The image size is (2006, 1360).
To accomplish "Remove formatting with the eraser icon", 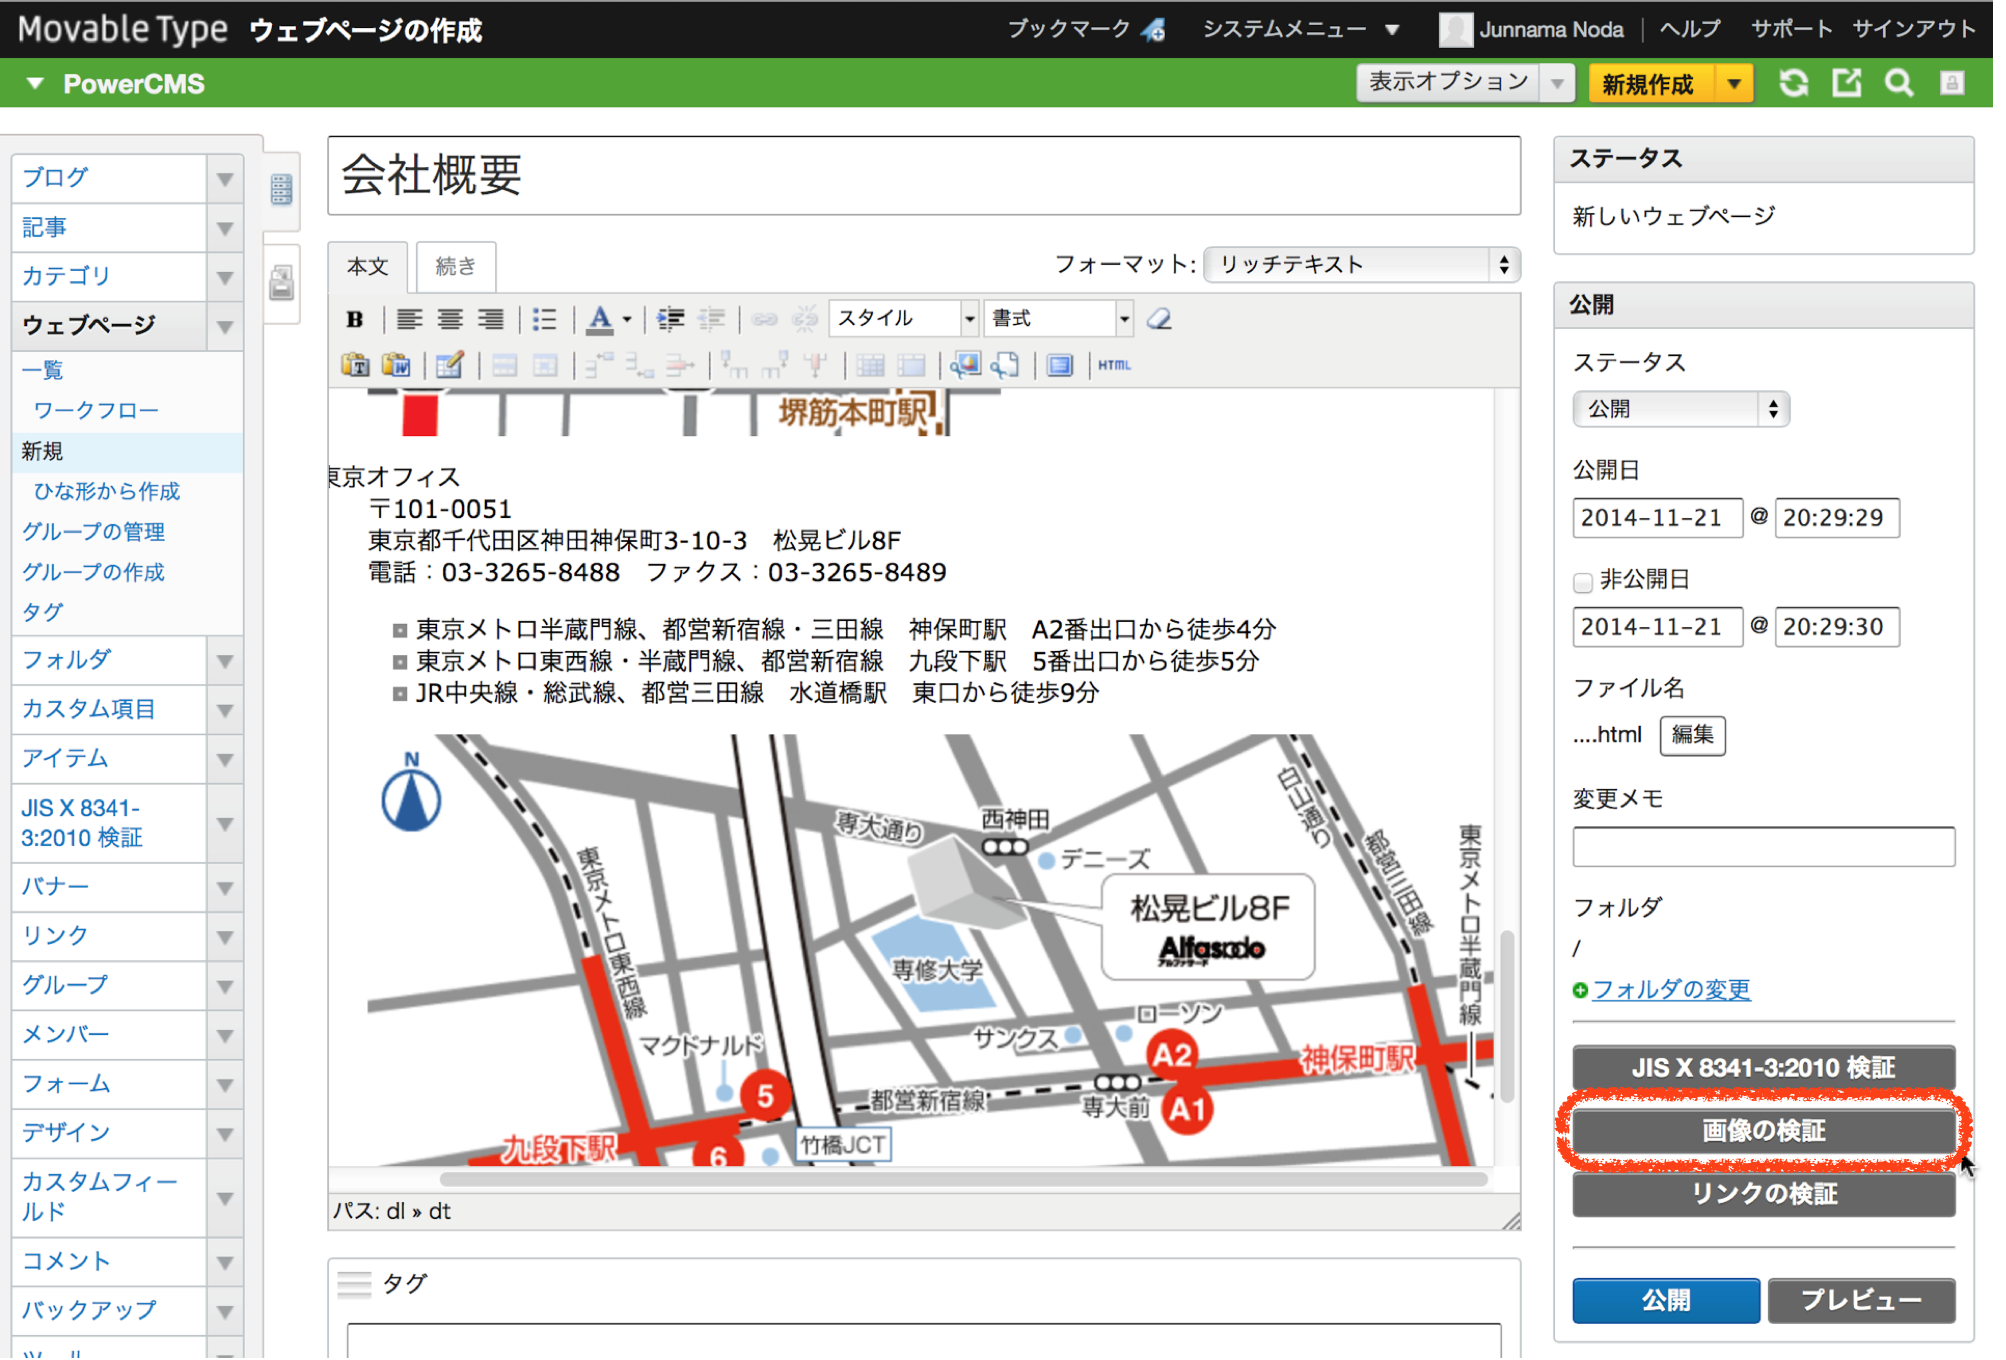I will (x=1159, y=320).
